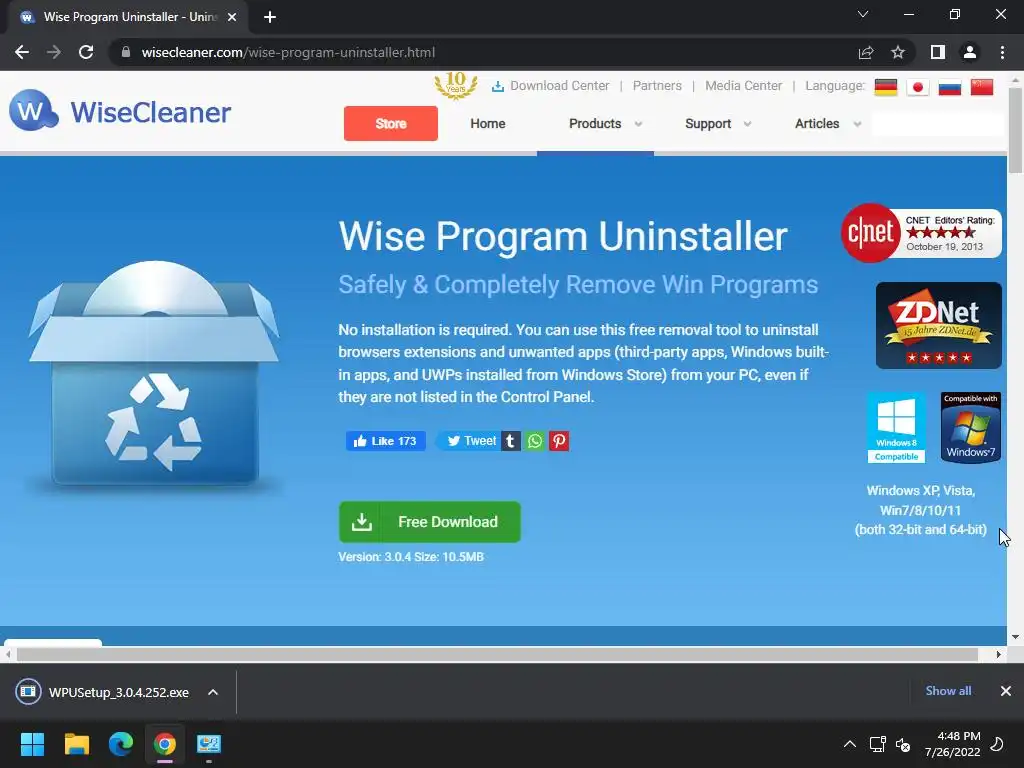Image resolution: width=1024 pixels, height=768 pixels.
Task: Click the 10 Years anniversary badge
Action: pyautogui.click(x=456, y=86)
